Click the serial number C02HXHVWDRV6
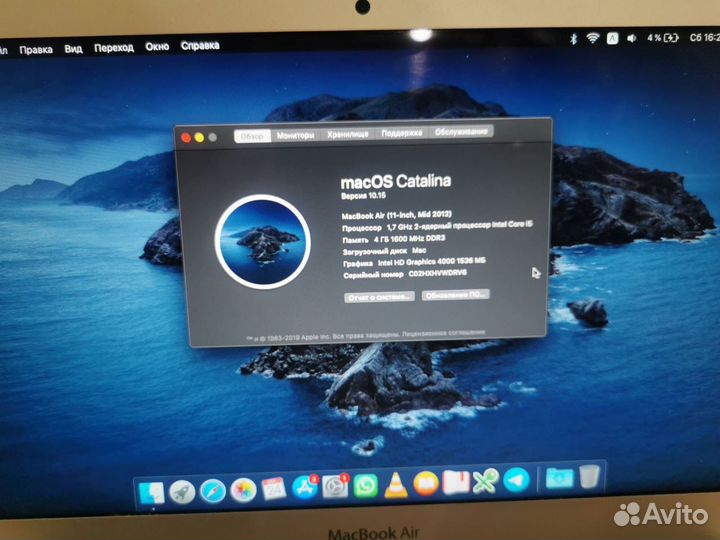 coord(438,273)
